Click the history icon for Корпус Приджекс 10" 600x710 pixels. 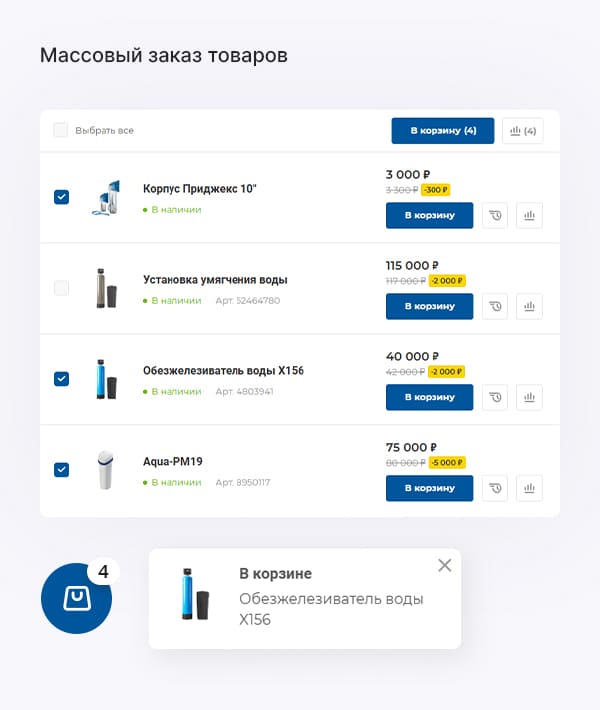pyautogui.click(x=495, y=215)
